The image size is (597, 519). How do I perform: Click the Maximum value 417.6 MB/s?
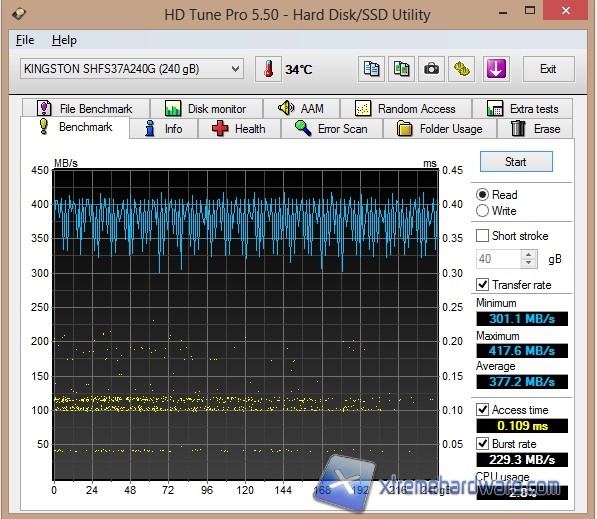[522, 351]
